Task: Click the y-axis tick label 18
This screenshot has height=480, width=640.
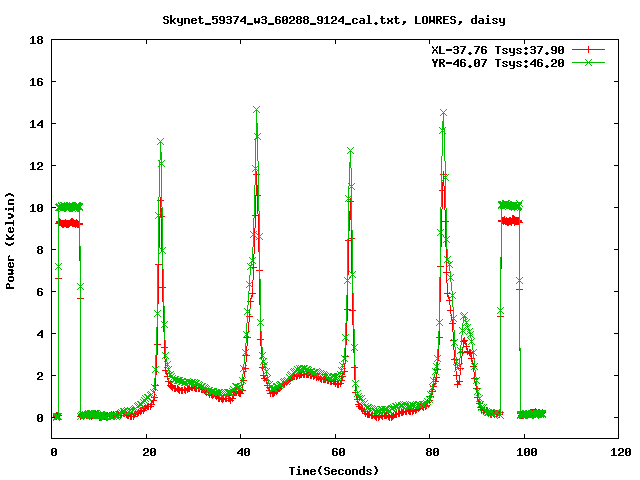Action: [x=37, y=40]
